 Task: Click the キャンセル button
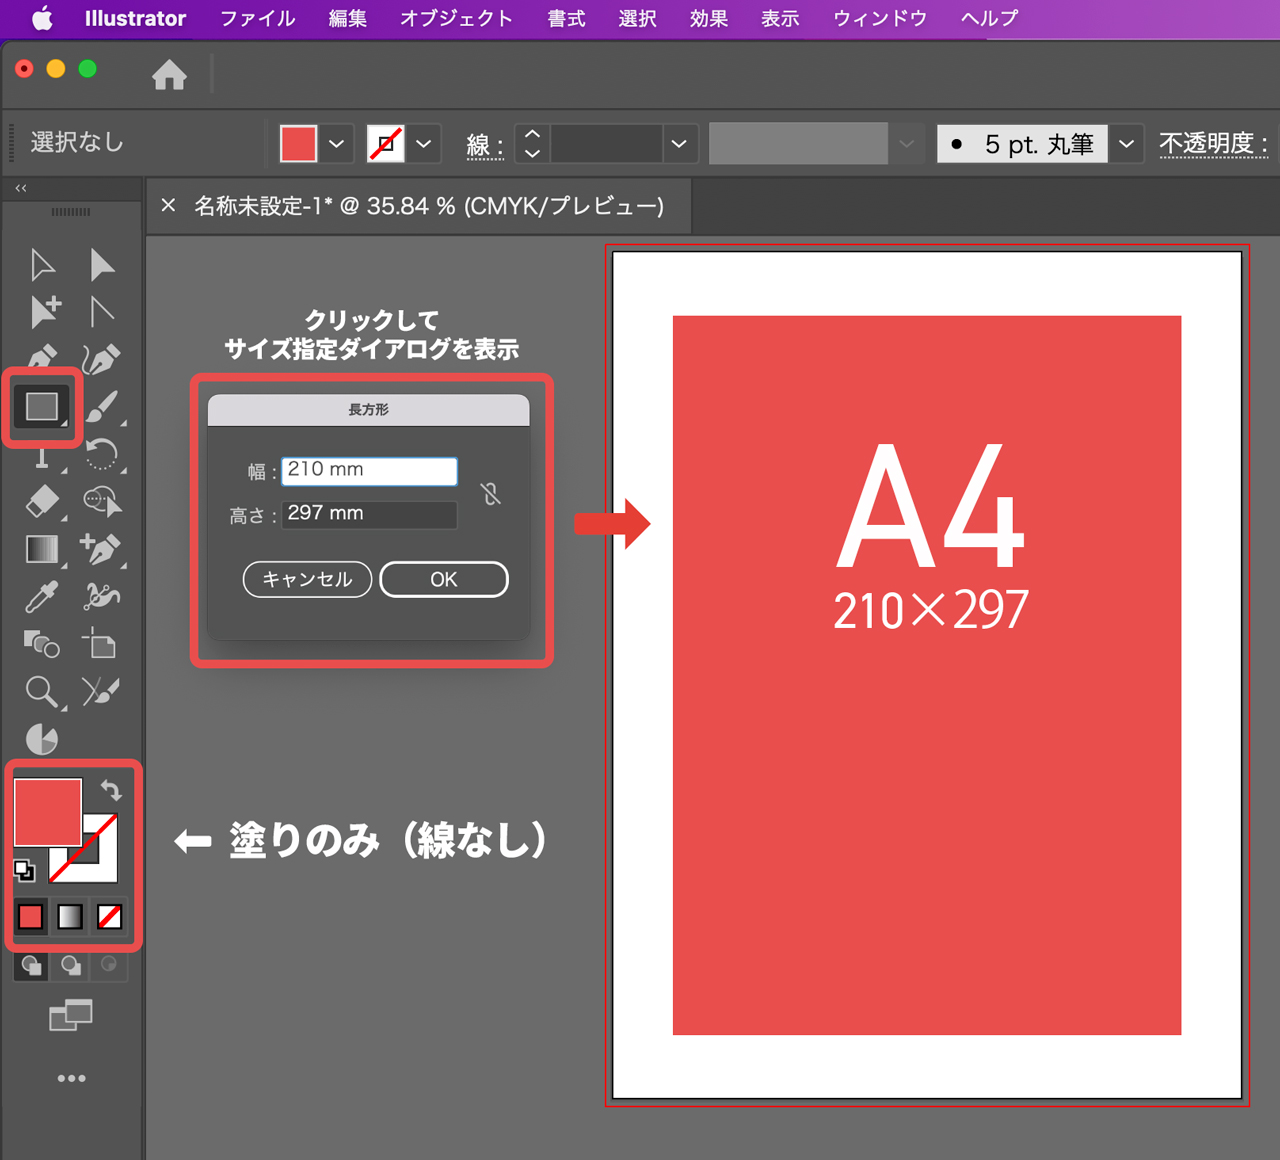point(307,579)
